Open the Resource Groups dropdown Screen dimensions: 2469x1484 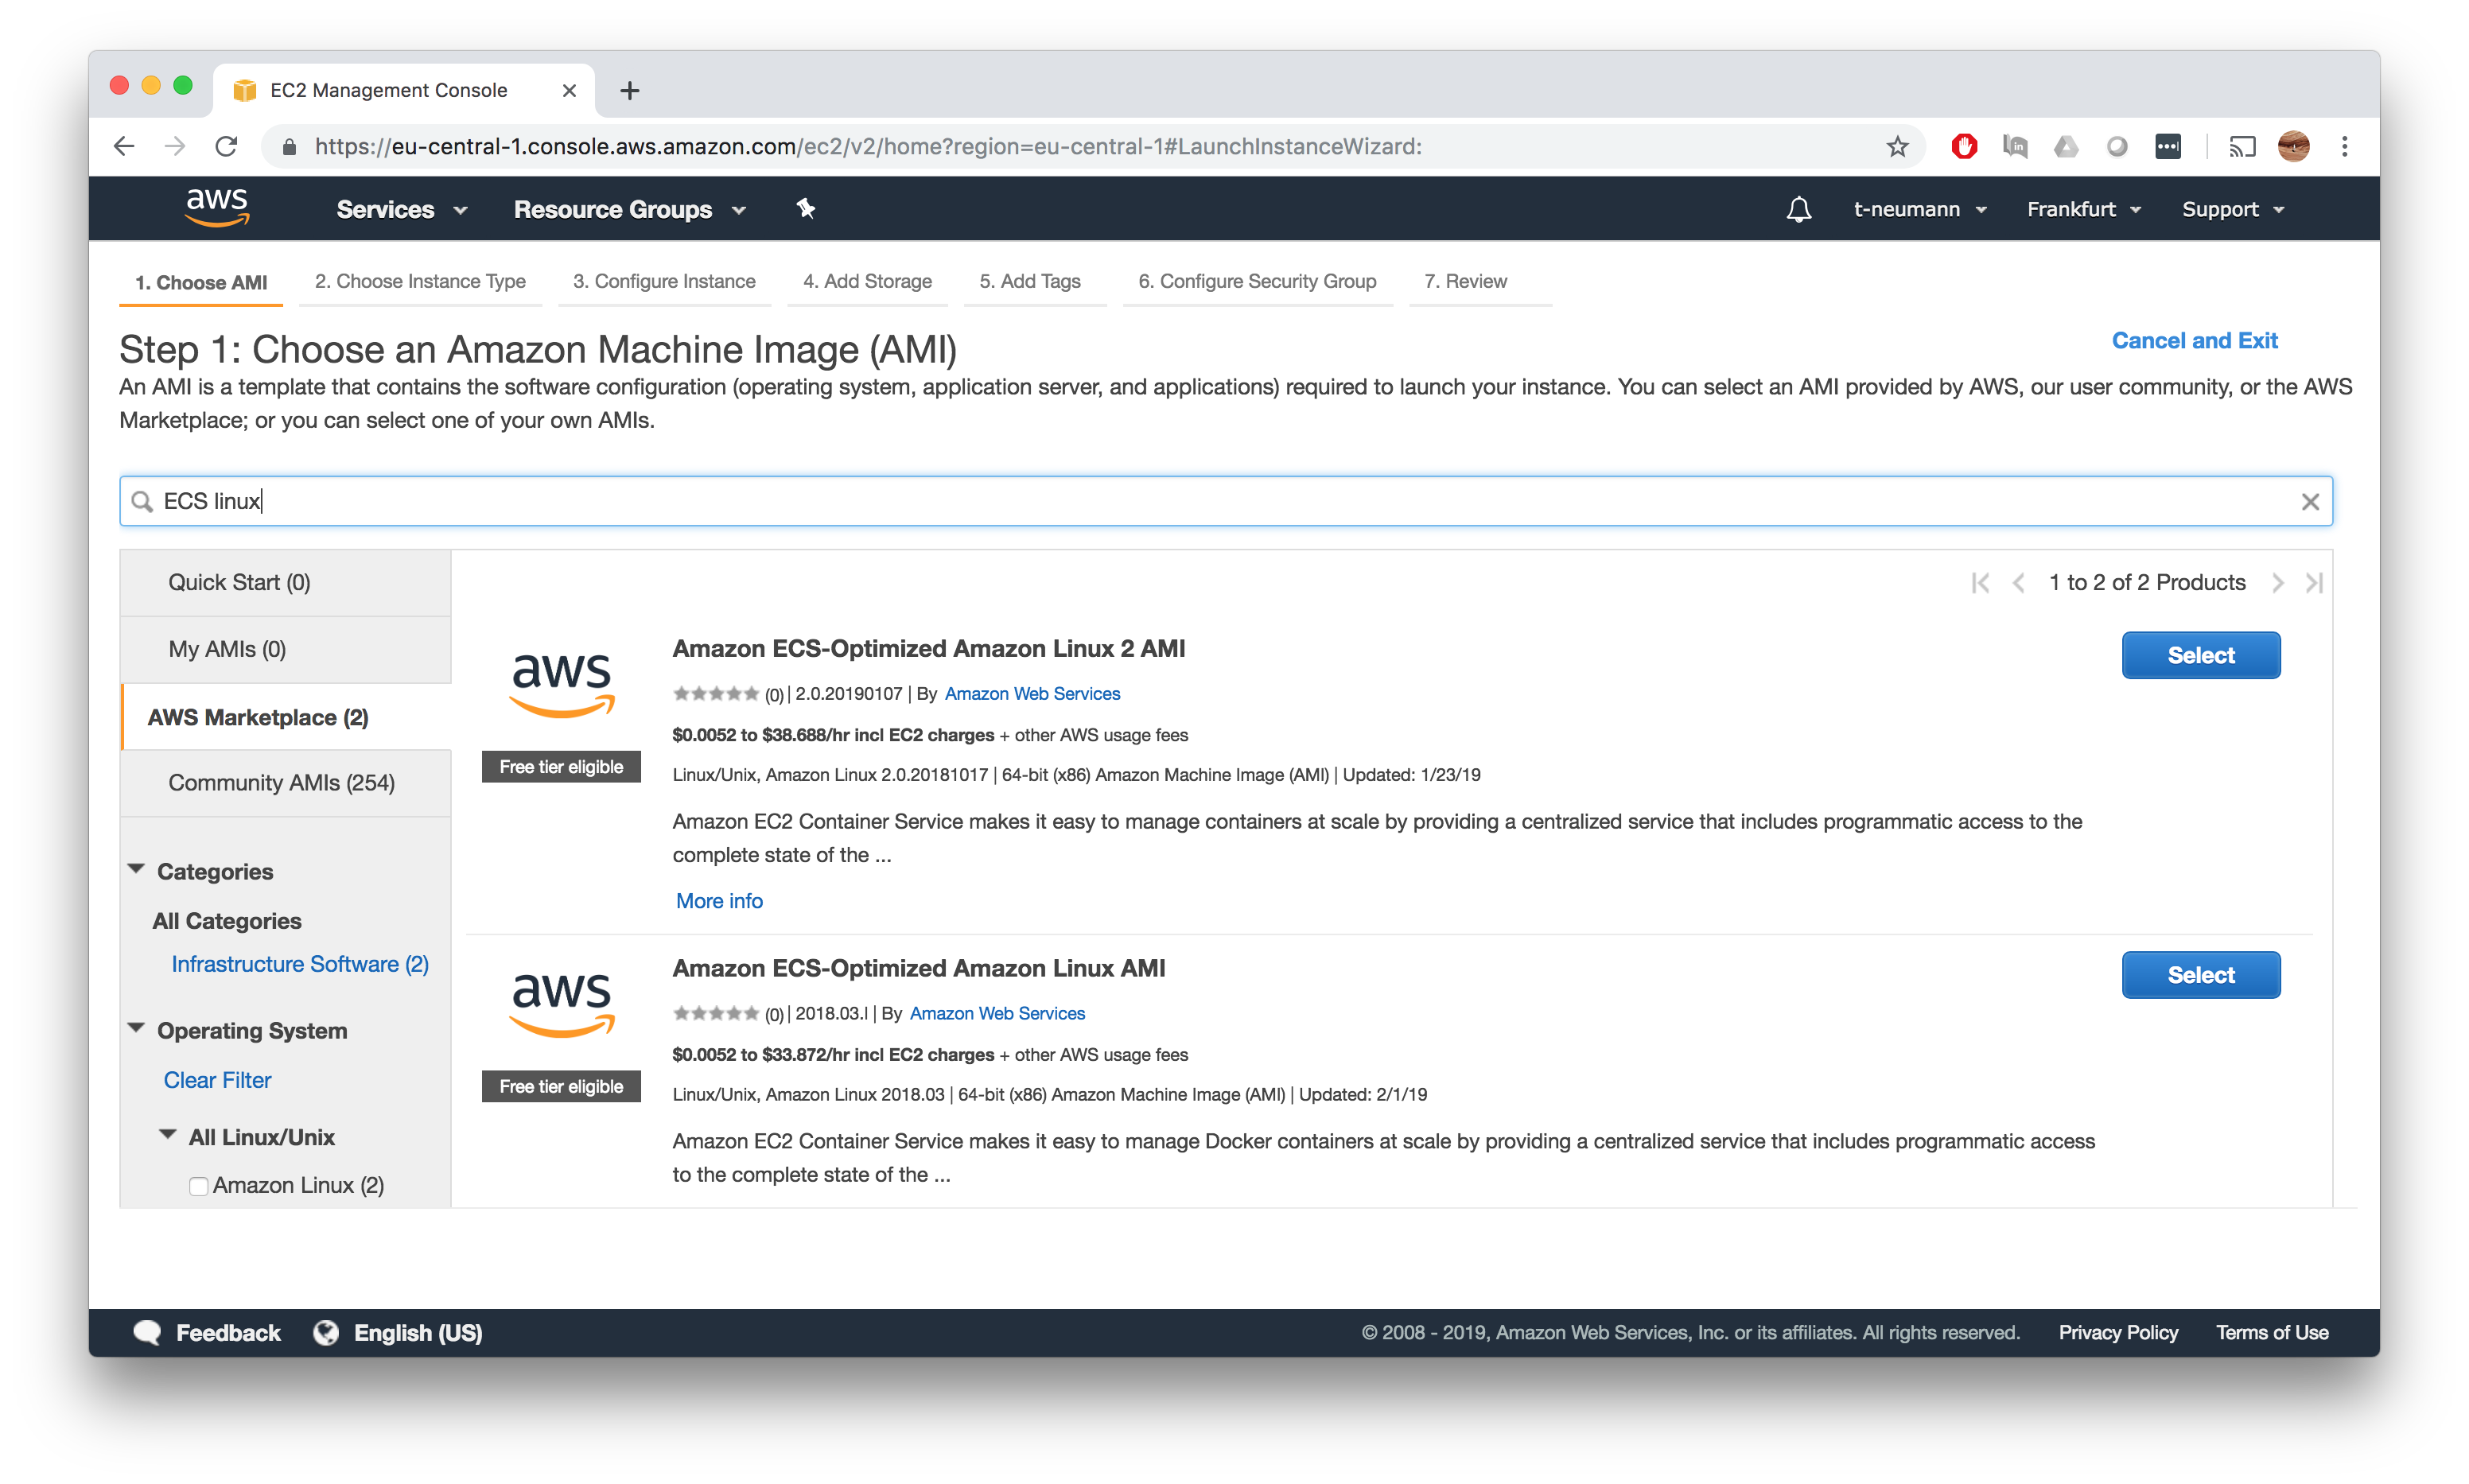(x=630, y=209)
